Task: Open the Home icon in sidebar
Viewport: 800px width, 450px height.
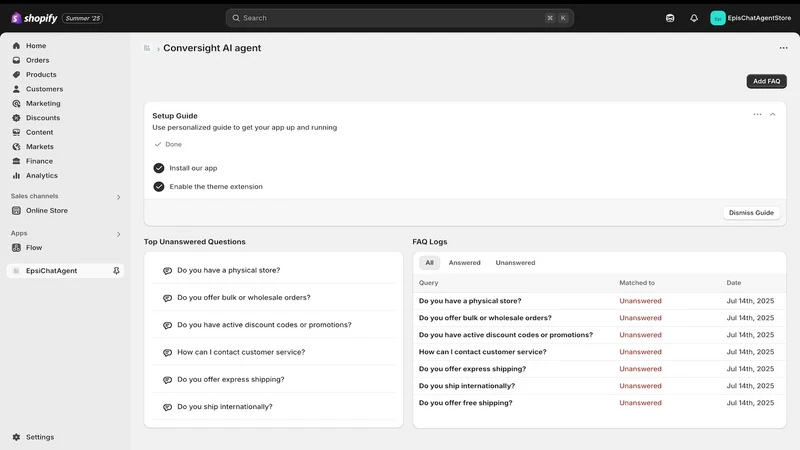Action: [16, 45]
